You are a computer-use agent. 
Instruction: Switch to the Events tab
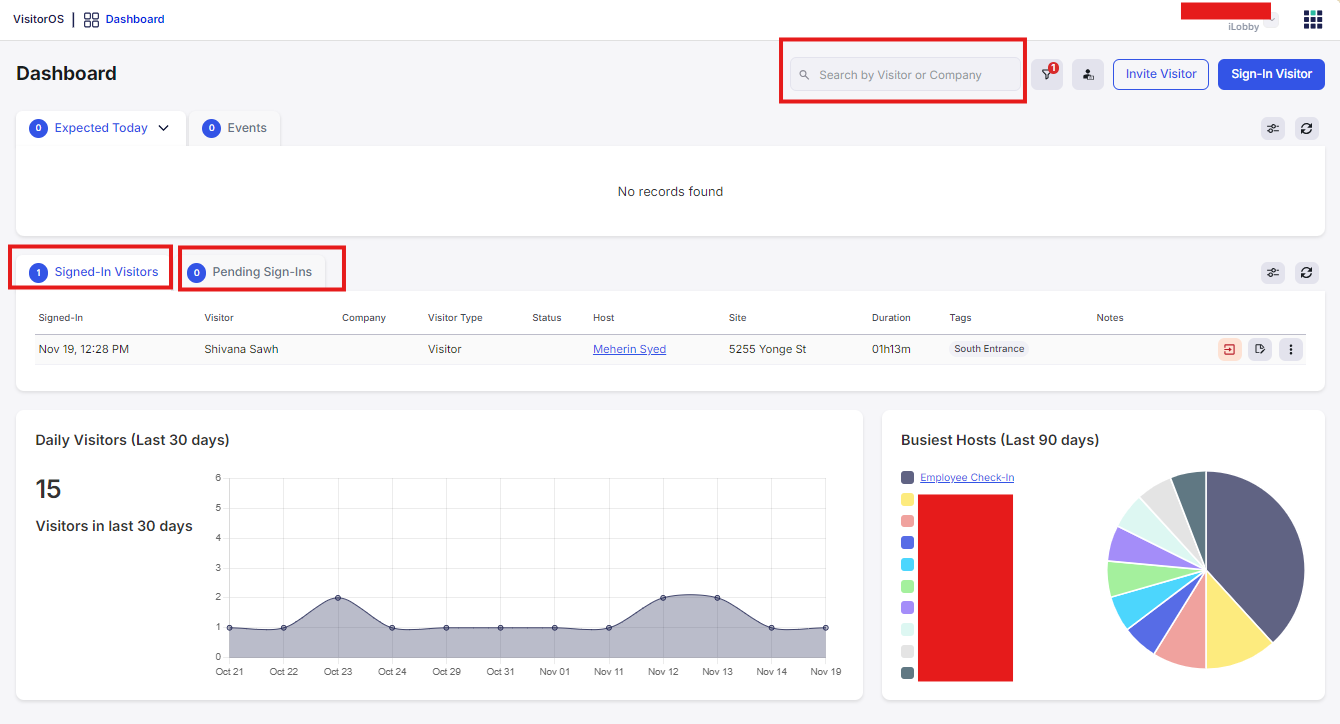(235, 128)
